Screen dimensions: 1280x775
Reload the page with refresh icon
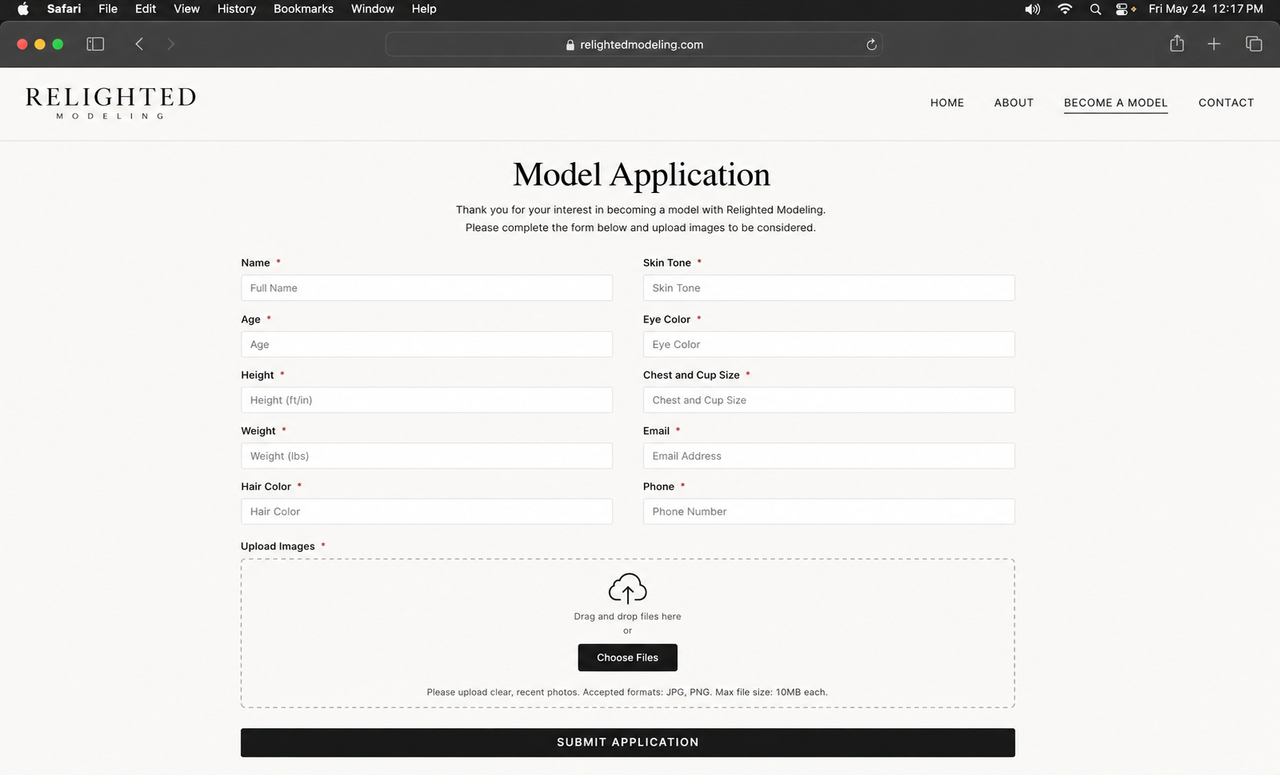pos(871,45)
